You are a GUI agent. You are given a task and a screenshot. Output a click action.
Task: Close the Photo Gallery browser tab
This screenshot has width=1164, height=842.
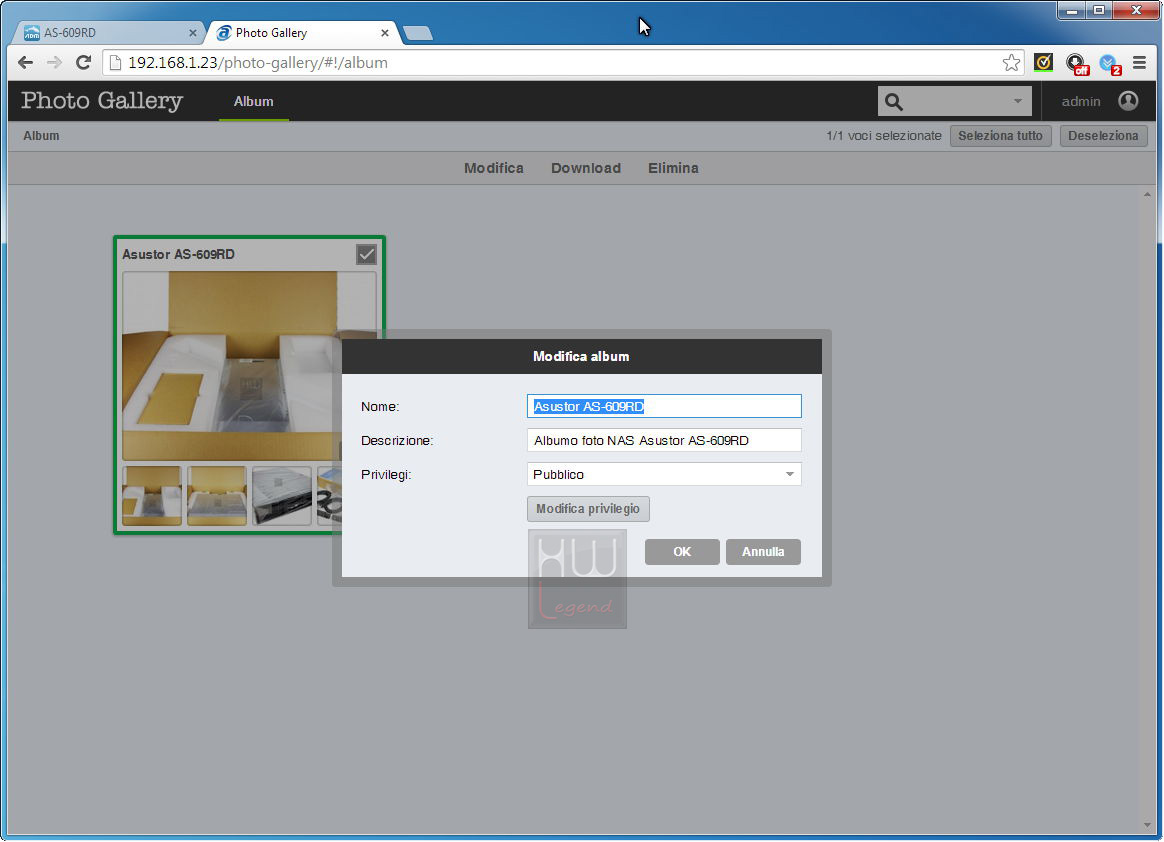[385, 33]
